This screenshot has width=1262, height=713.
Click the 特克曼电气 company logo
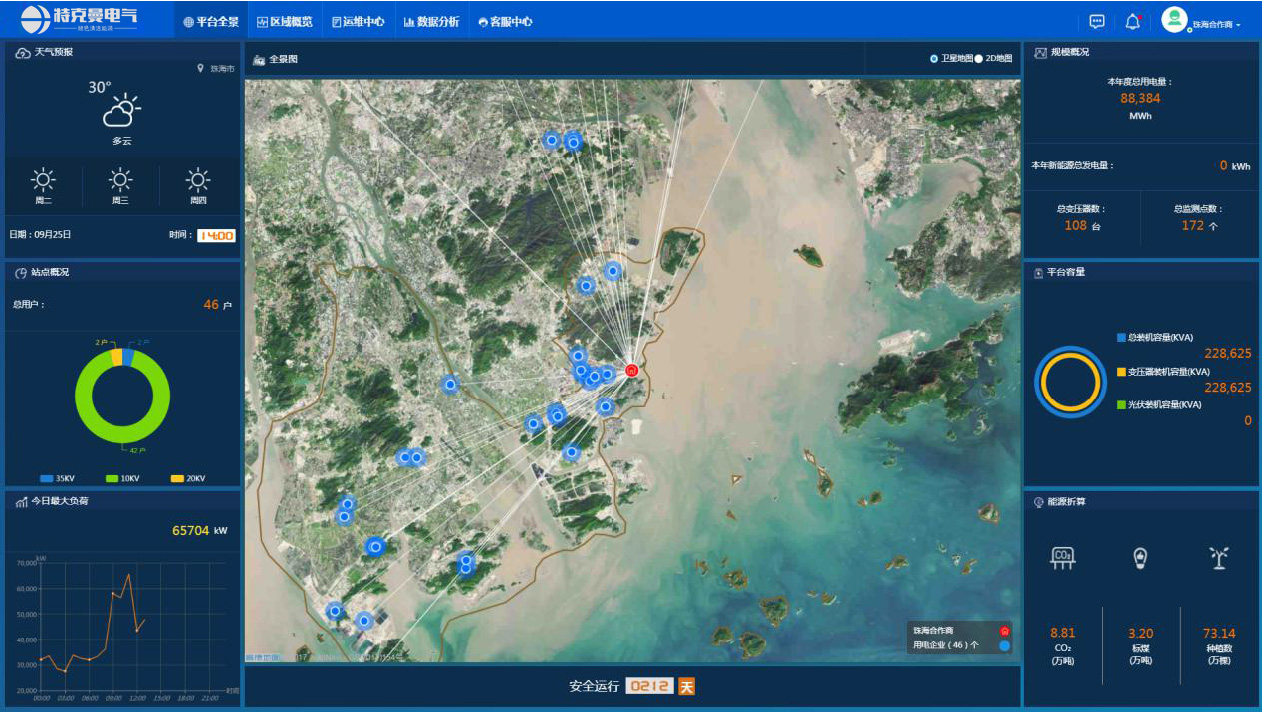pos(80,20)
